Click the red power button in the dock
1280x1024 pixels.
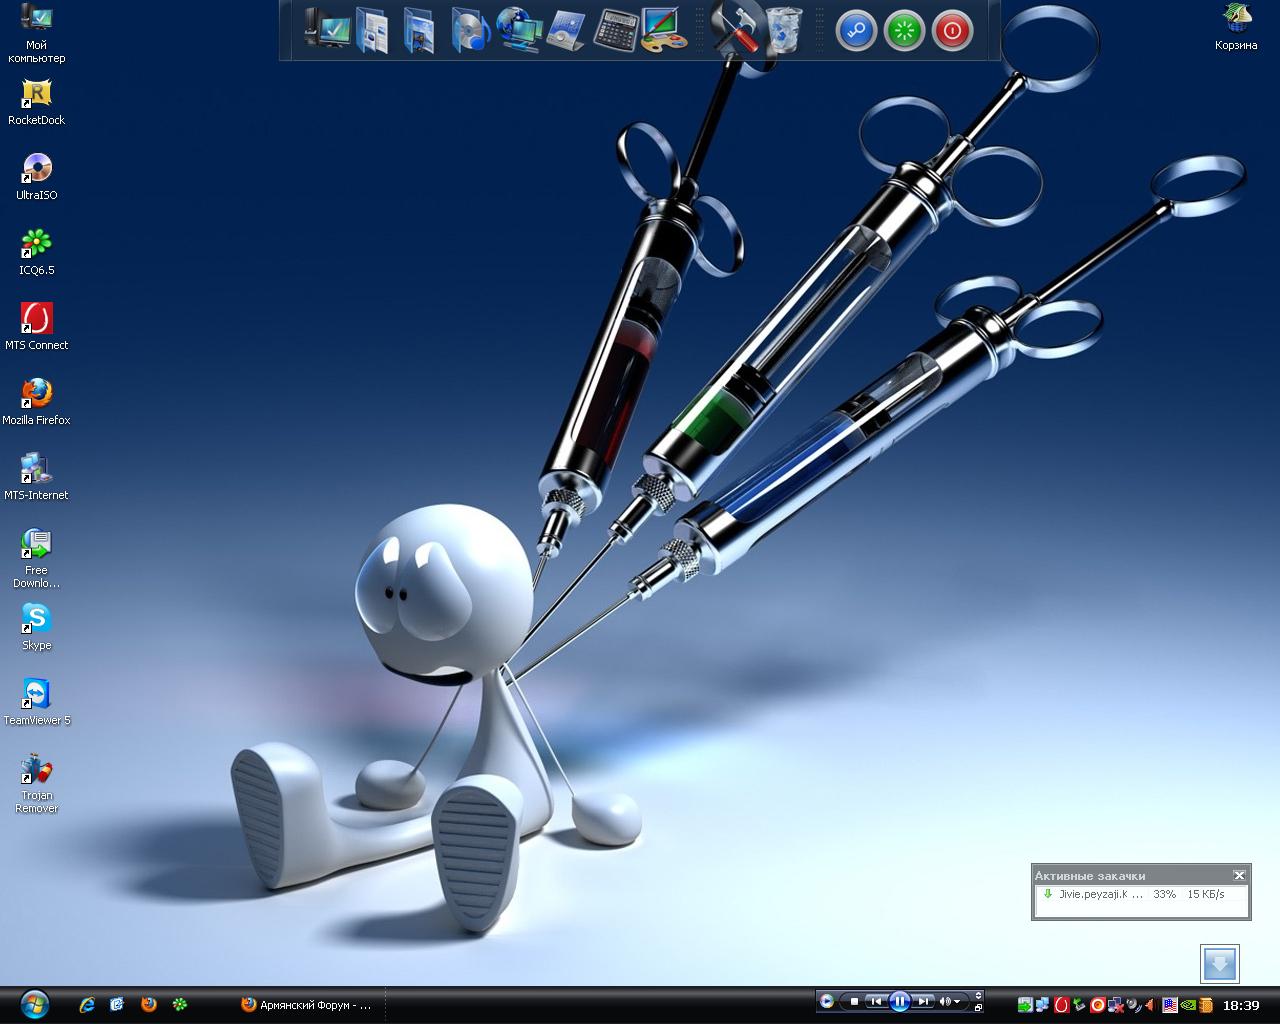point(952,31)
